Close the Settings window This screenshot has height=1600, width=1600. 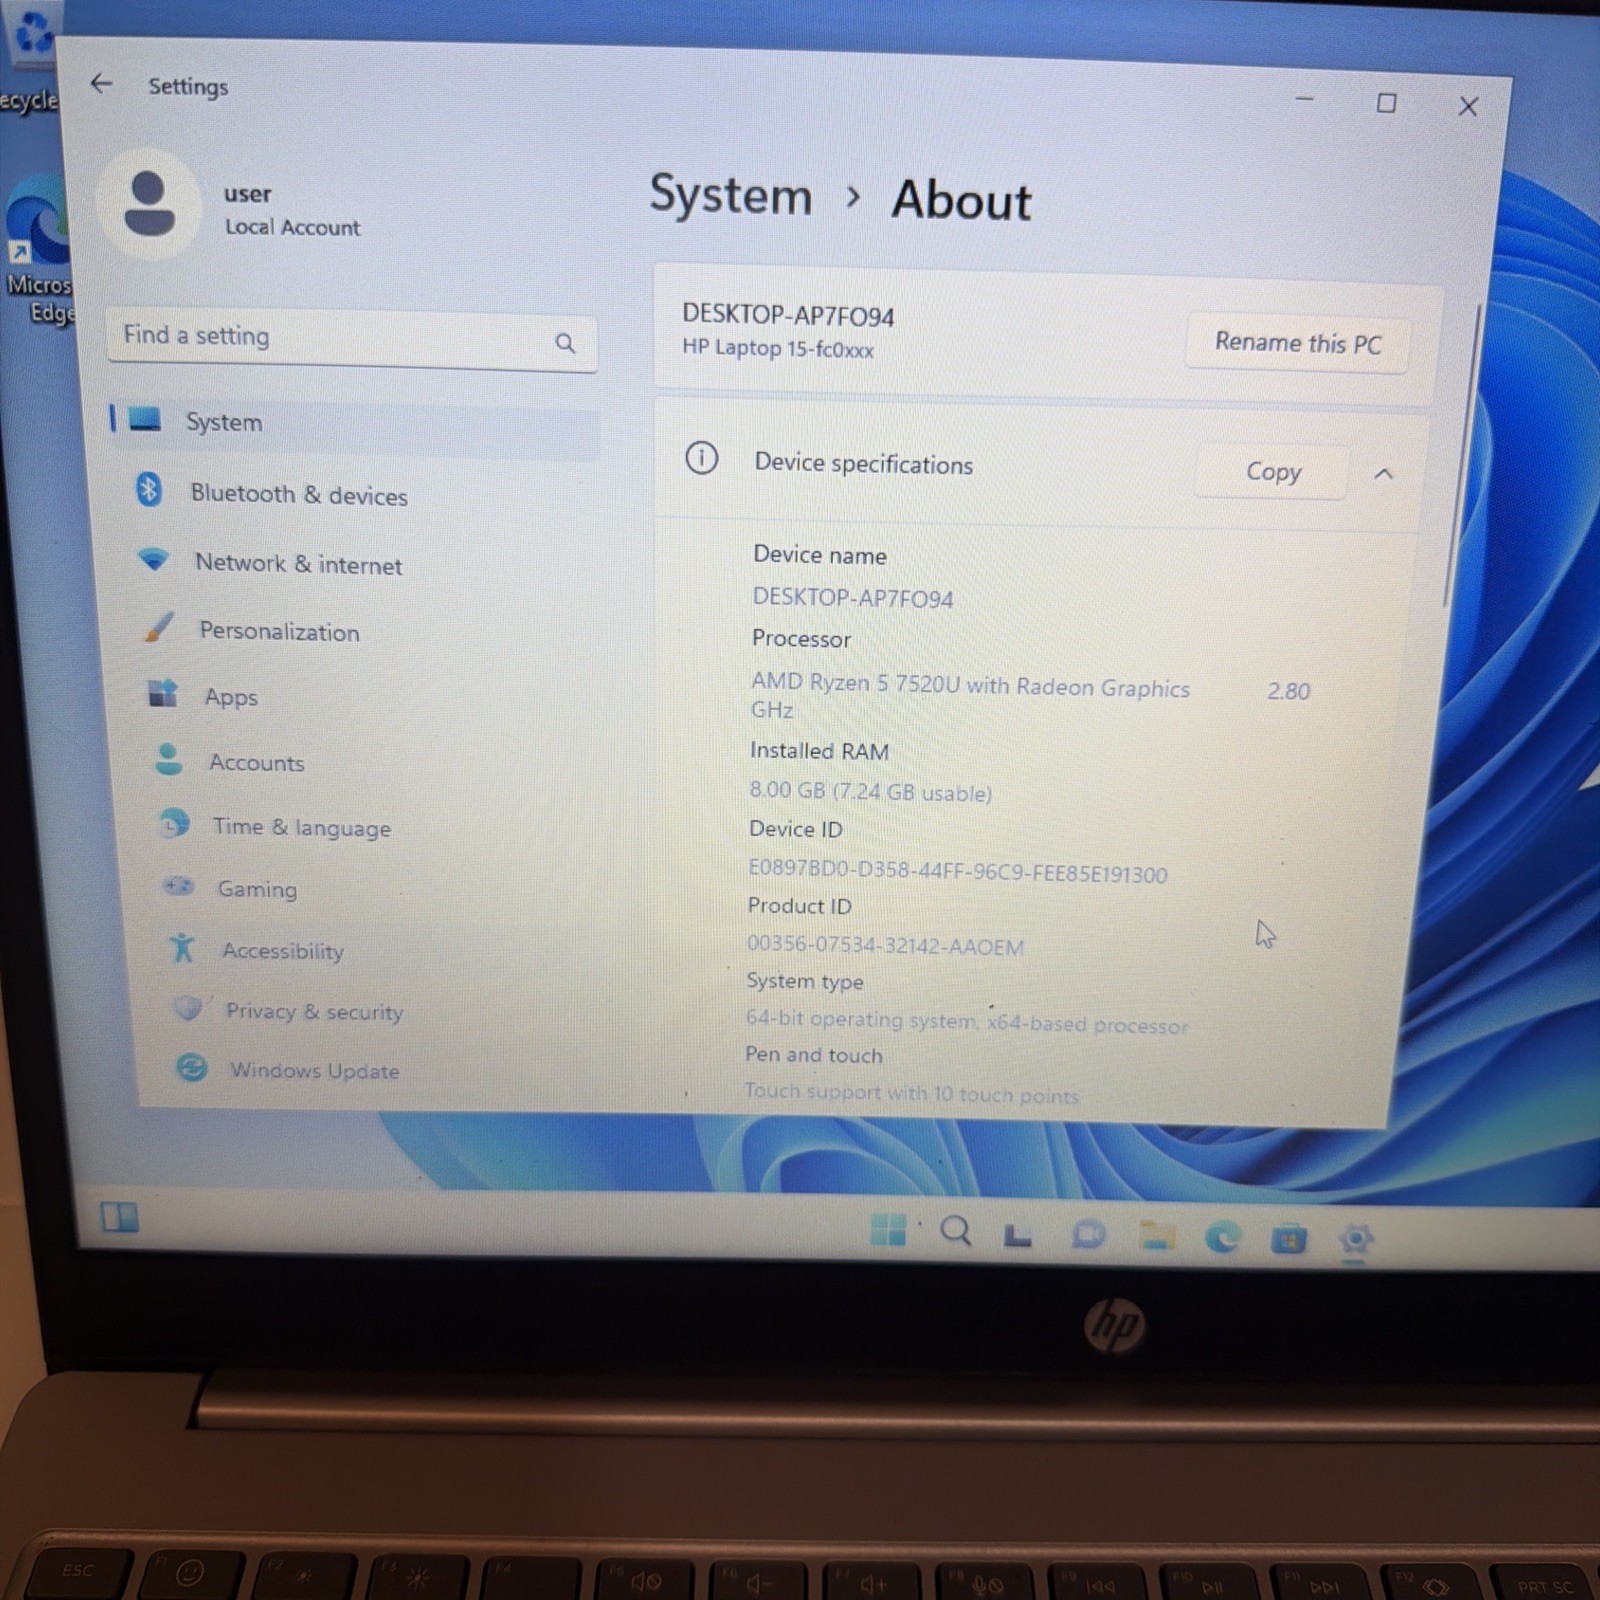(1468, 106)
